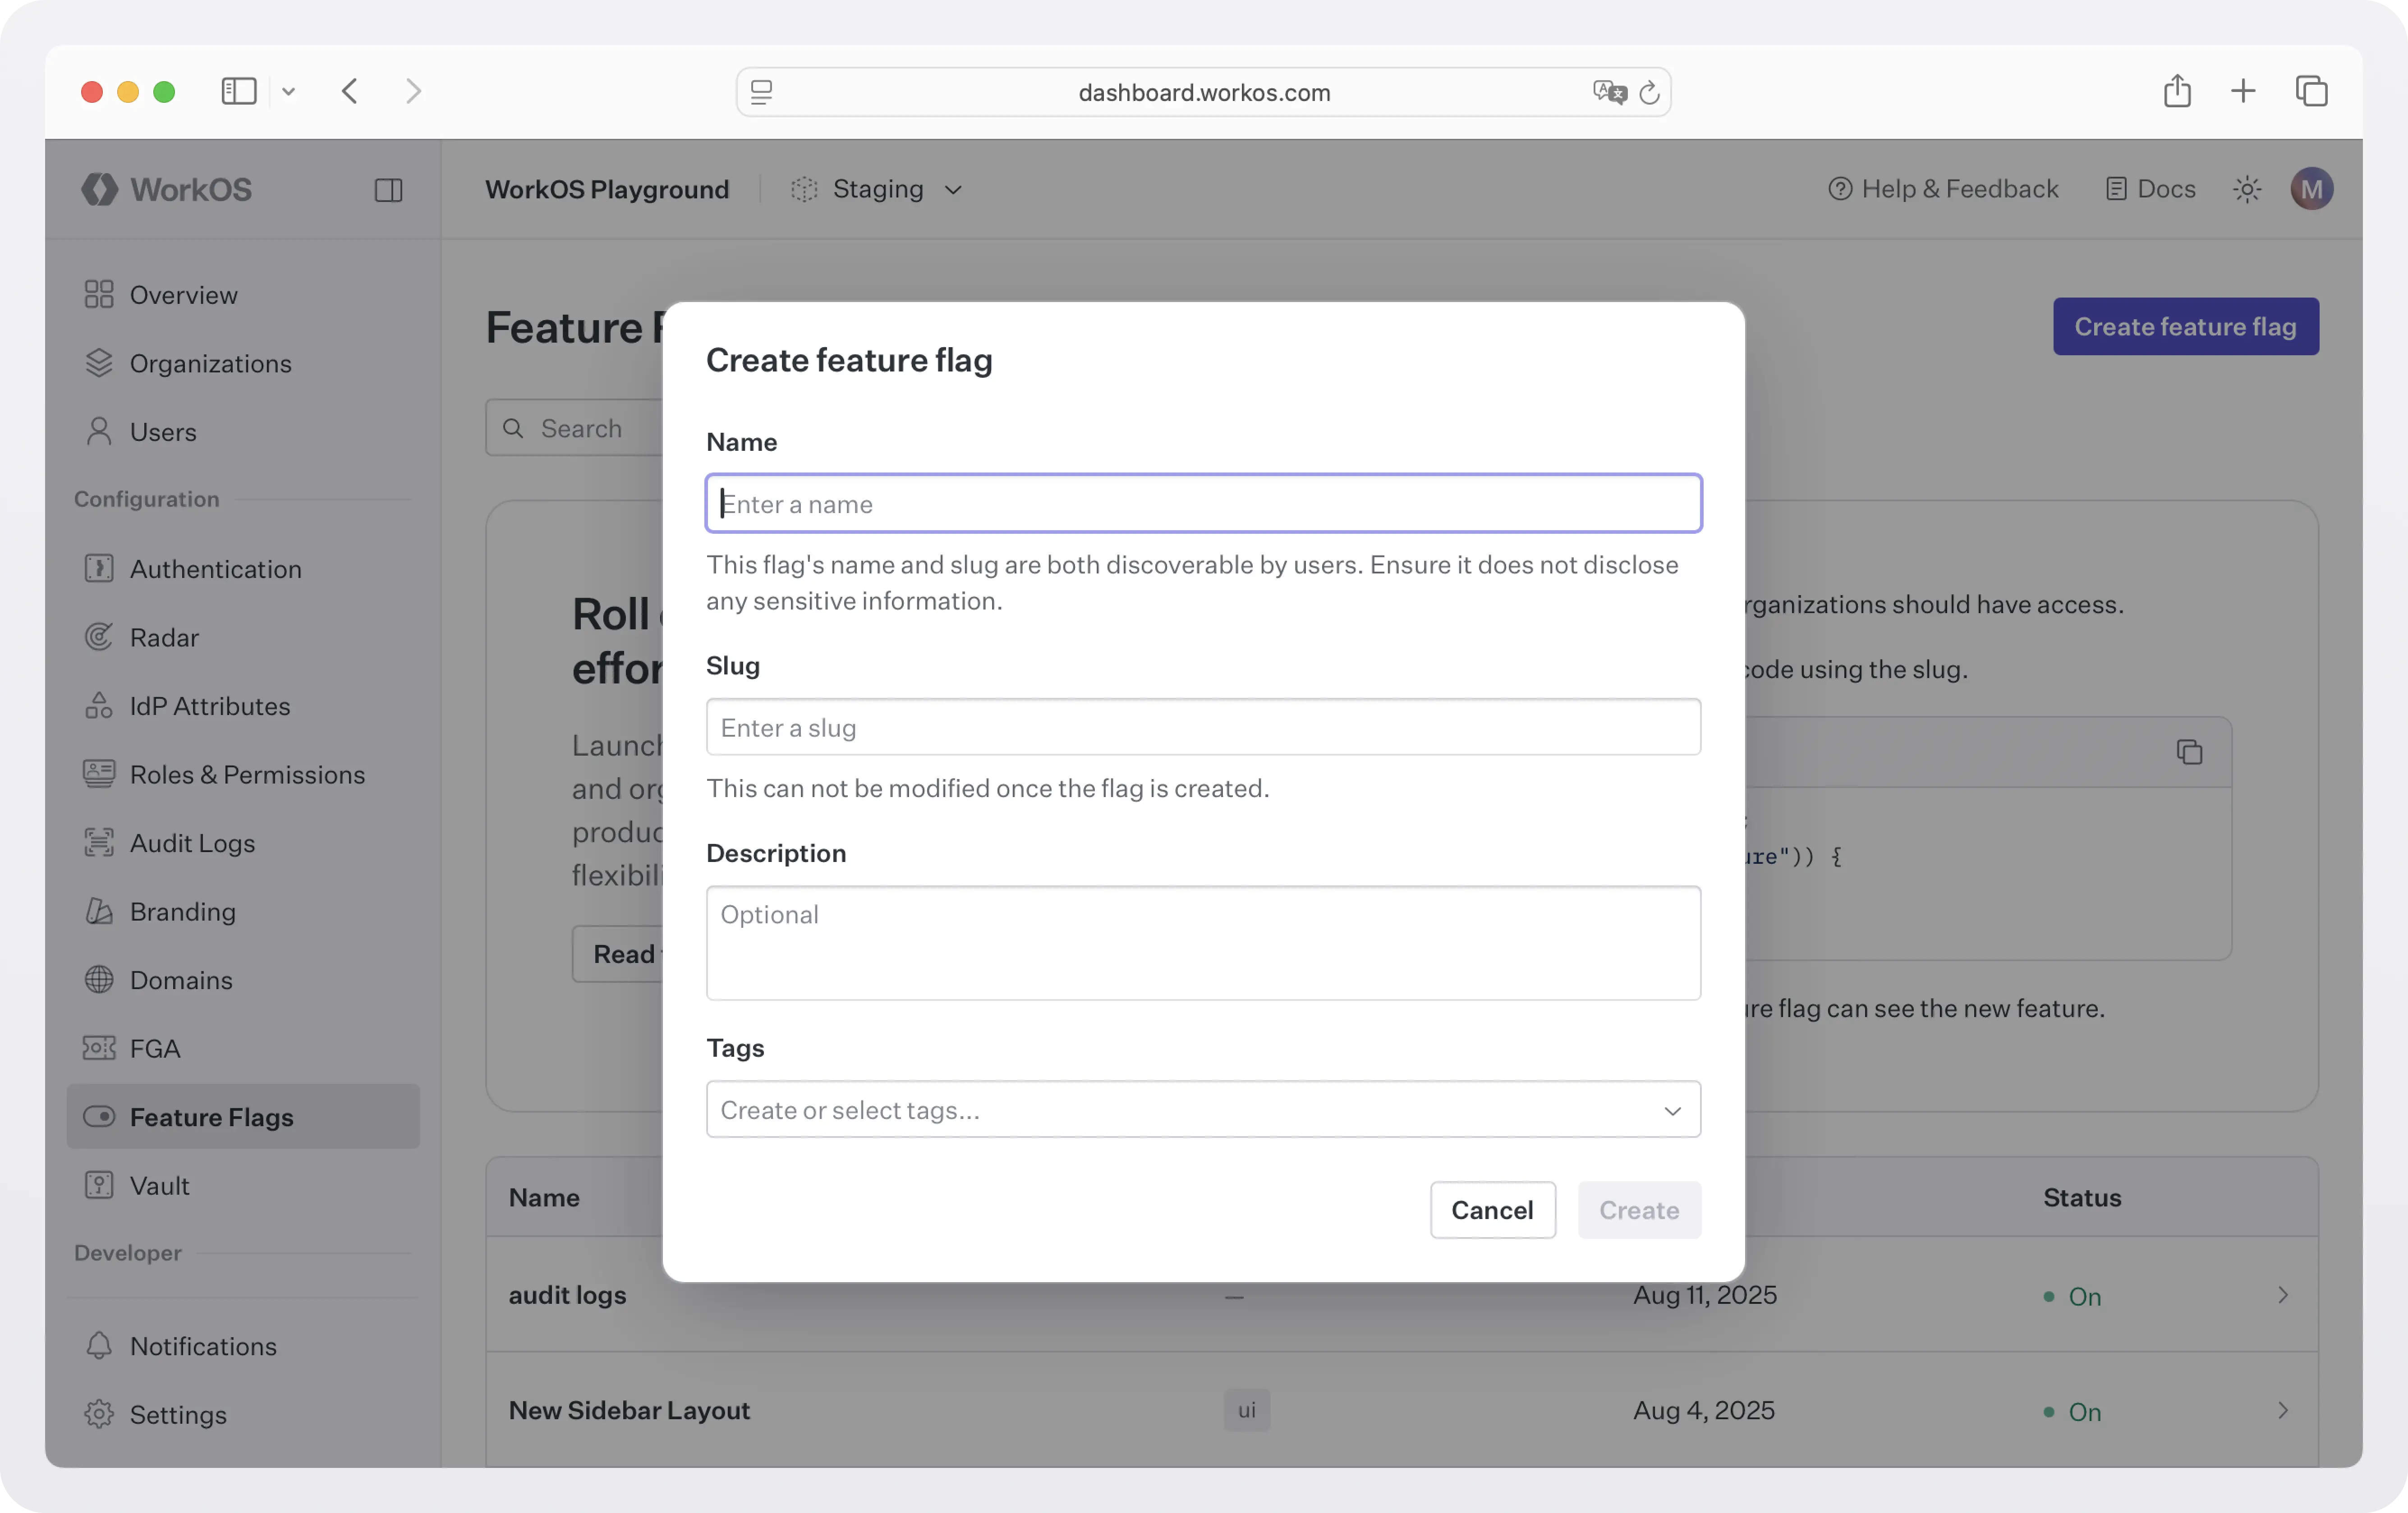Click the translate page icon

tap(1609, 92)
